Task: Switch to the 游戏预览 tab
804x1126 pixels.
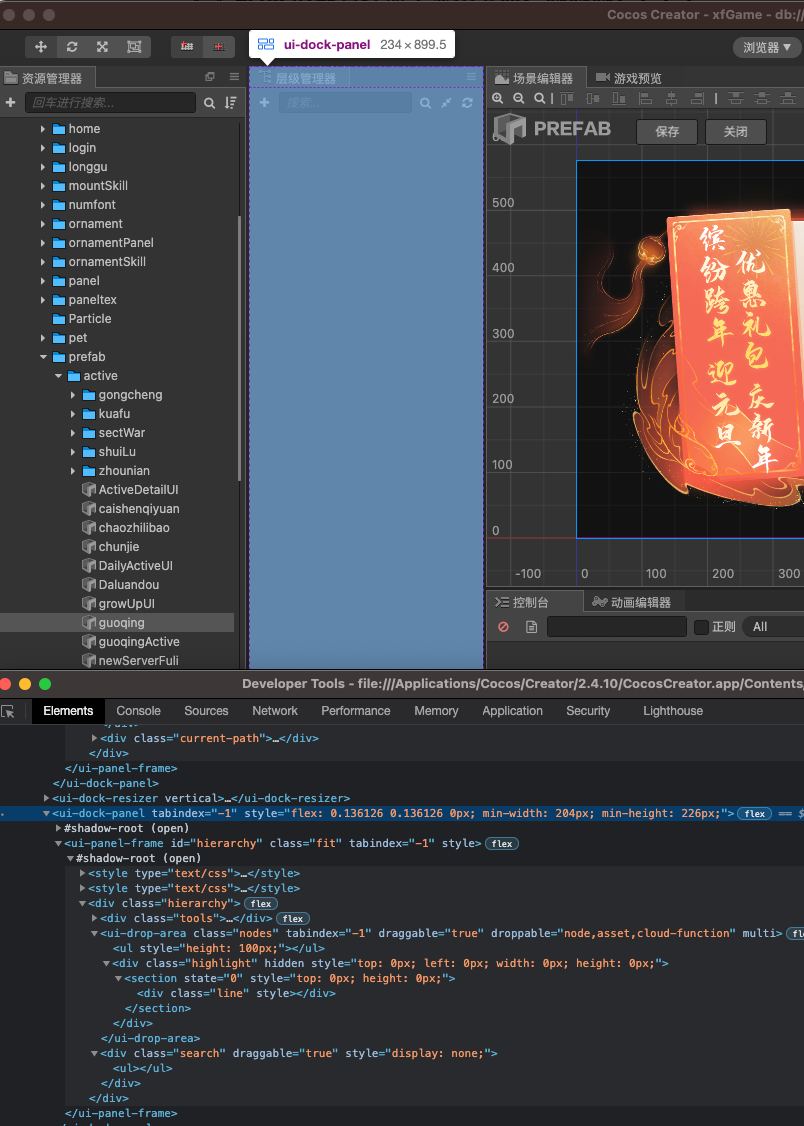Action: click(628, 78)
